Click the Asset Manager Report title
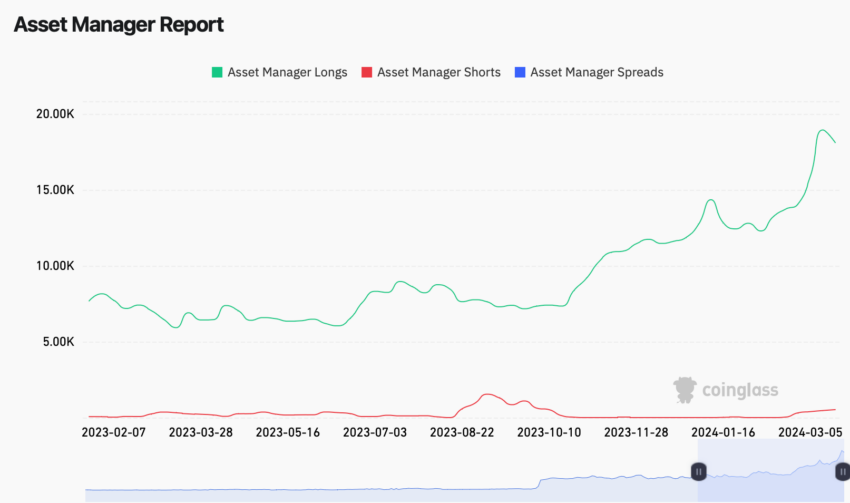This screenshot has width=850, height=503. (119, 24)
